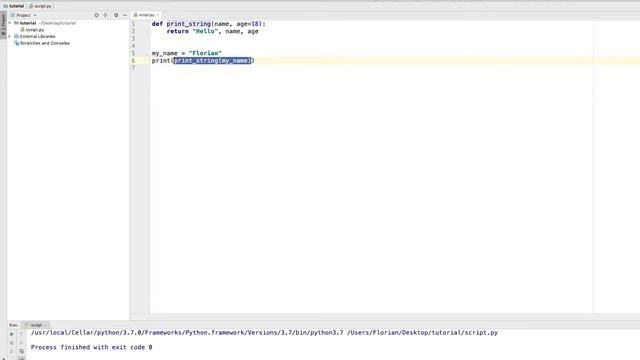This screenshot has width=640, height=360.
Task: Select the script.py editor tab
Action: (146, 15)
